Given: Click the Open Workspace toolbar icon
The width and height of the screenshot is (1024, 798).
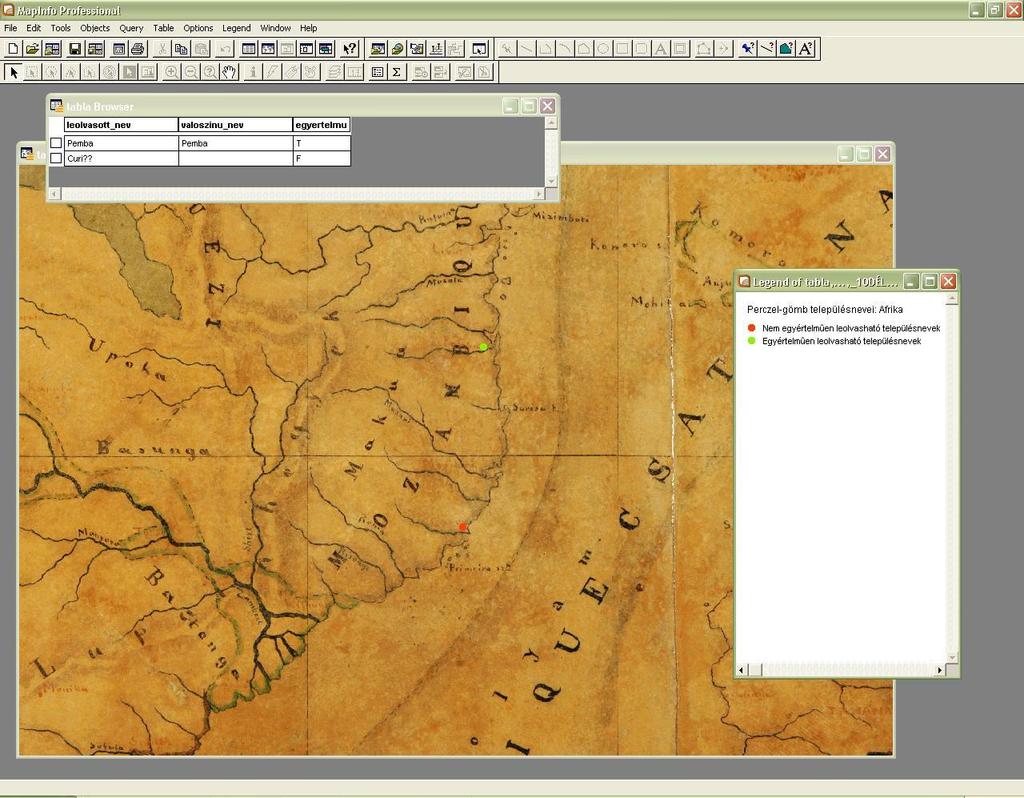Looking at the screenshot, I should (52, 49).
